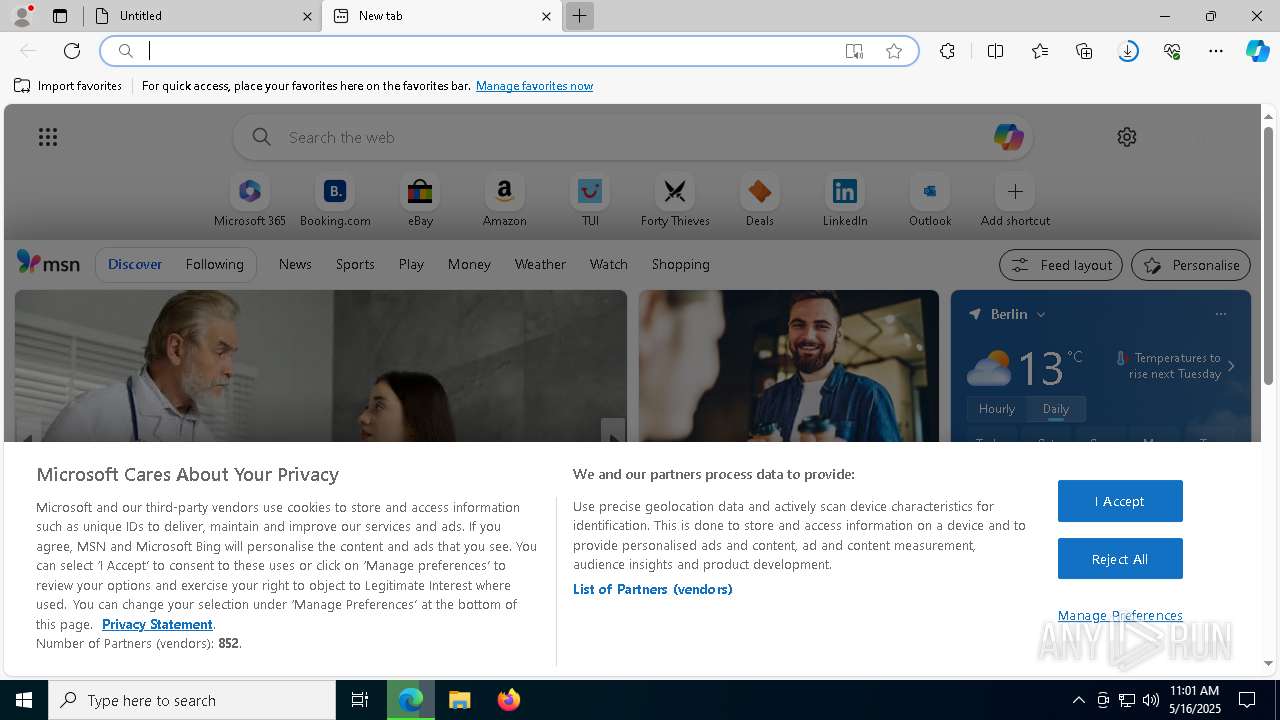1280x720 pixels.
Task: Click the Search the web box
Action: [632, 137]
